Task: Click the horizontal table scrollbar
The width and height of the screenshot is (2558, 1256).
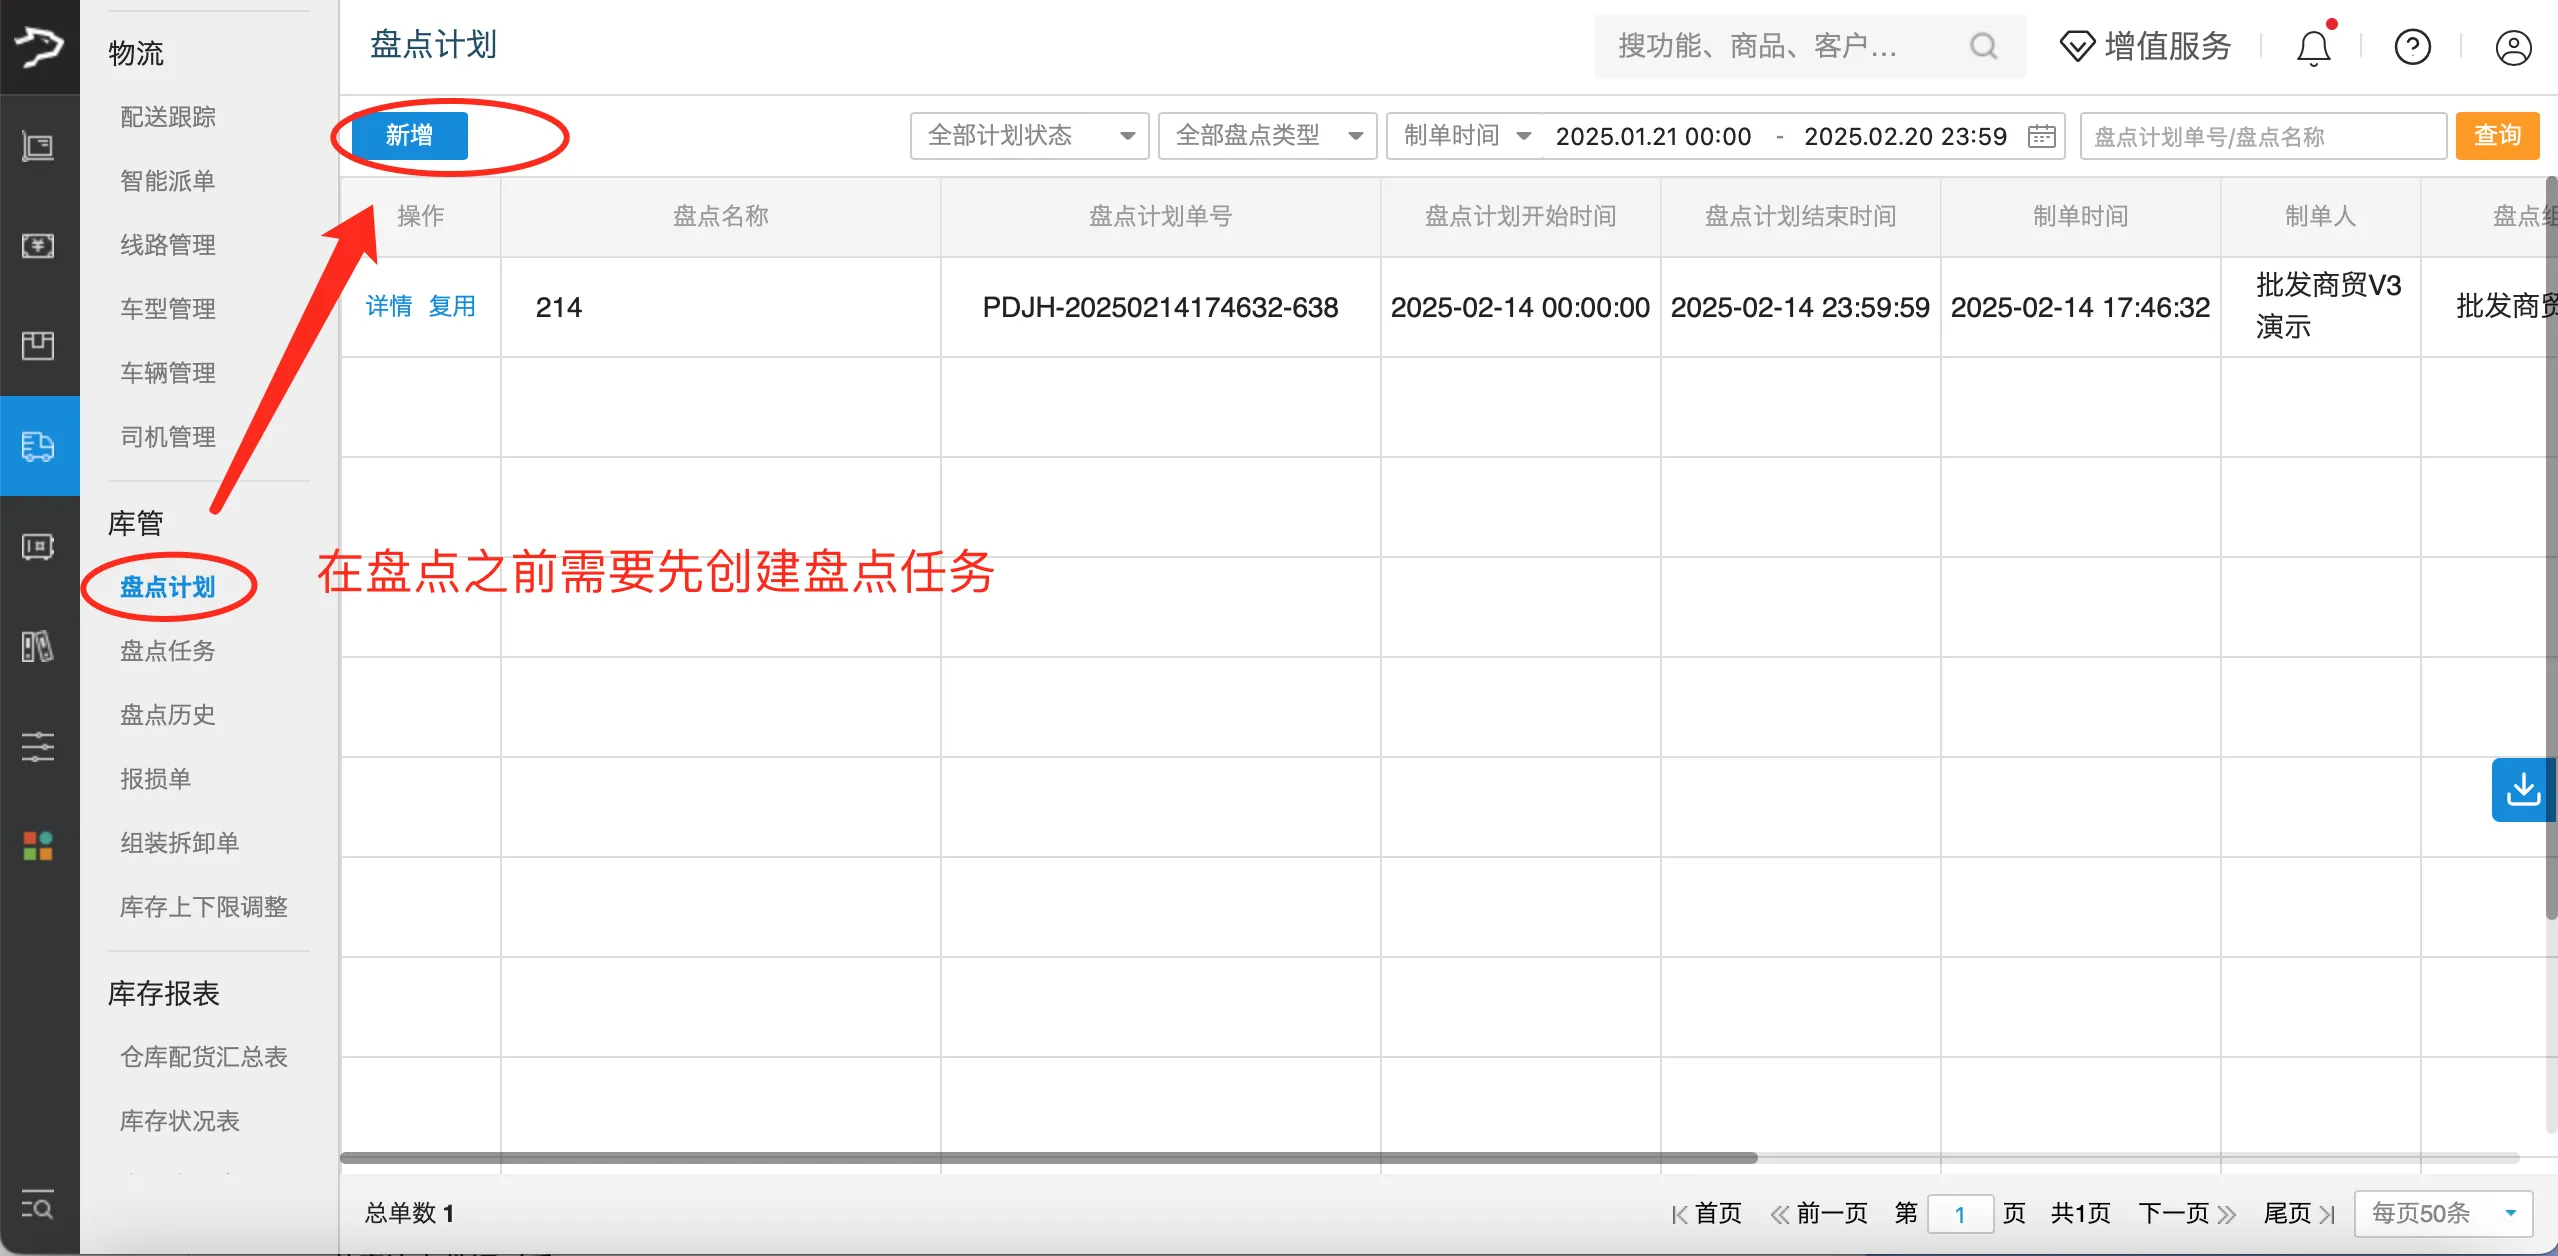Action: 1048,1158
